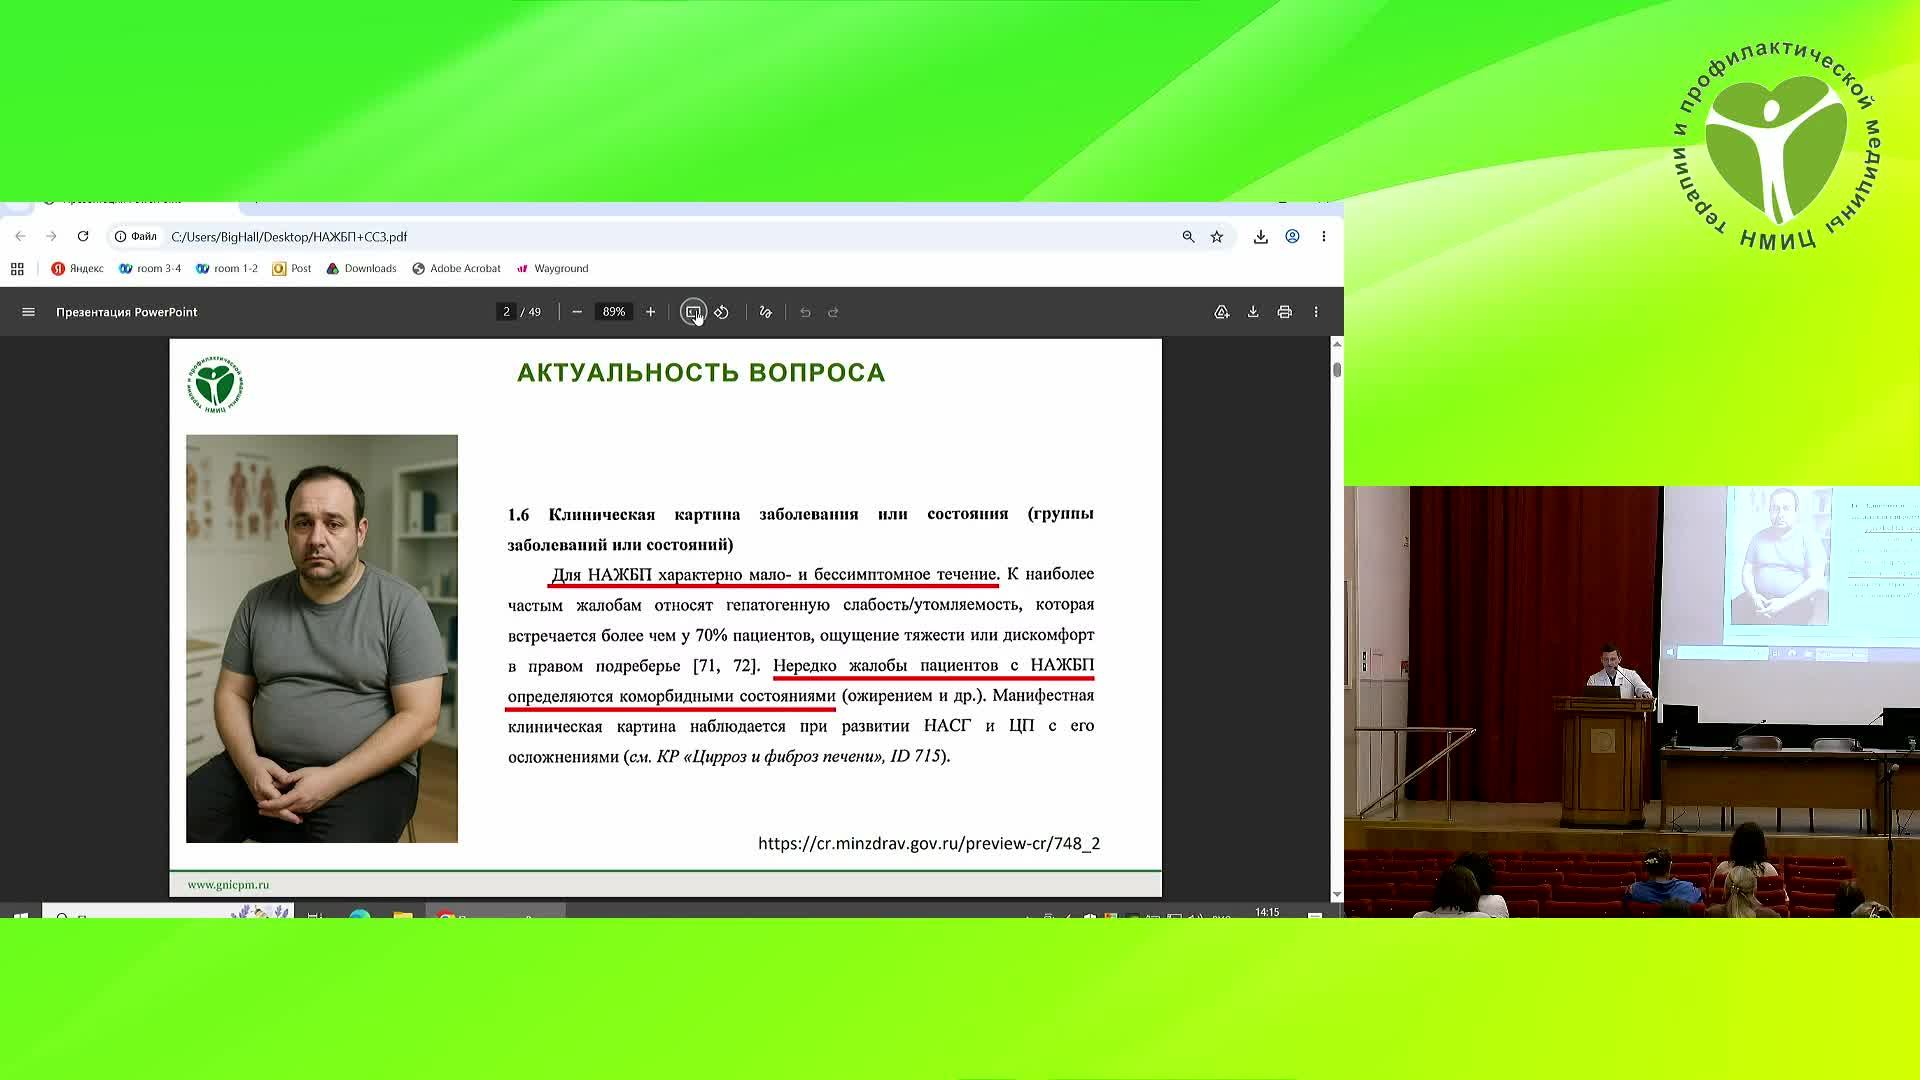The width and height of the screenshot is (1920, 1080).
Task: Open the room 1-2 bookmark
Action: 227,269
